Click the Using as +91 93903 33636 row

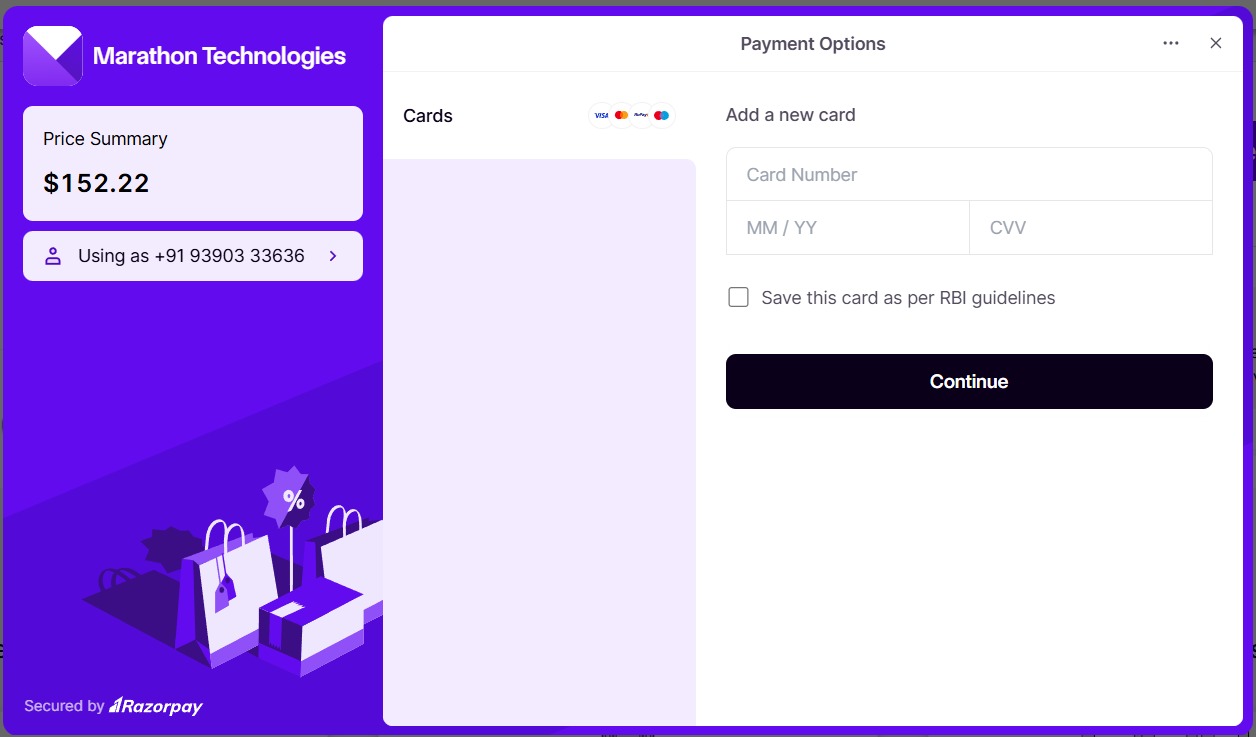[192, 256]
